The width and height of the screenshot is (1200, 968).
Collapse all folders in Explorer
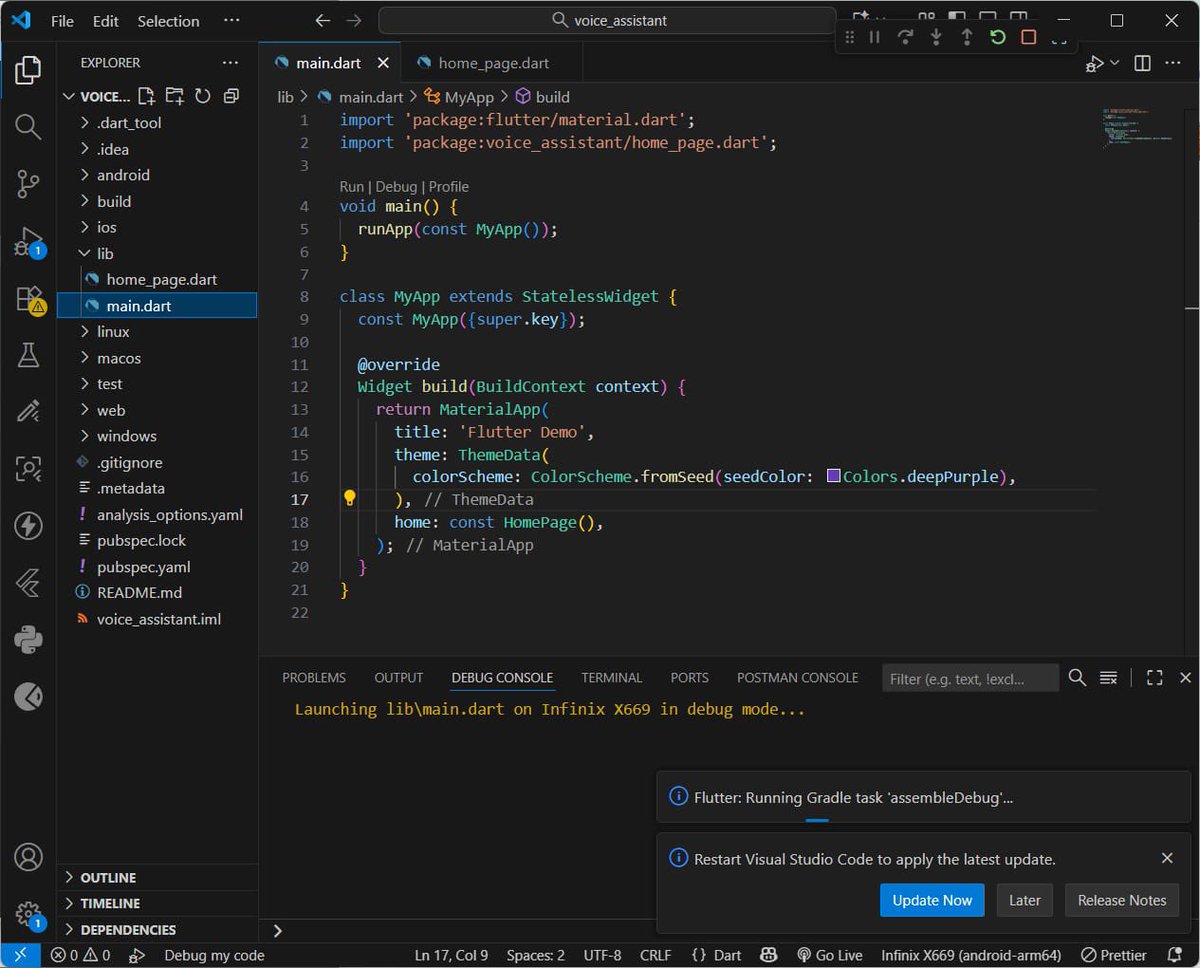tap(231, 97)
